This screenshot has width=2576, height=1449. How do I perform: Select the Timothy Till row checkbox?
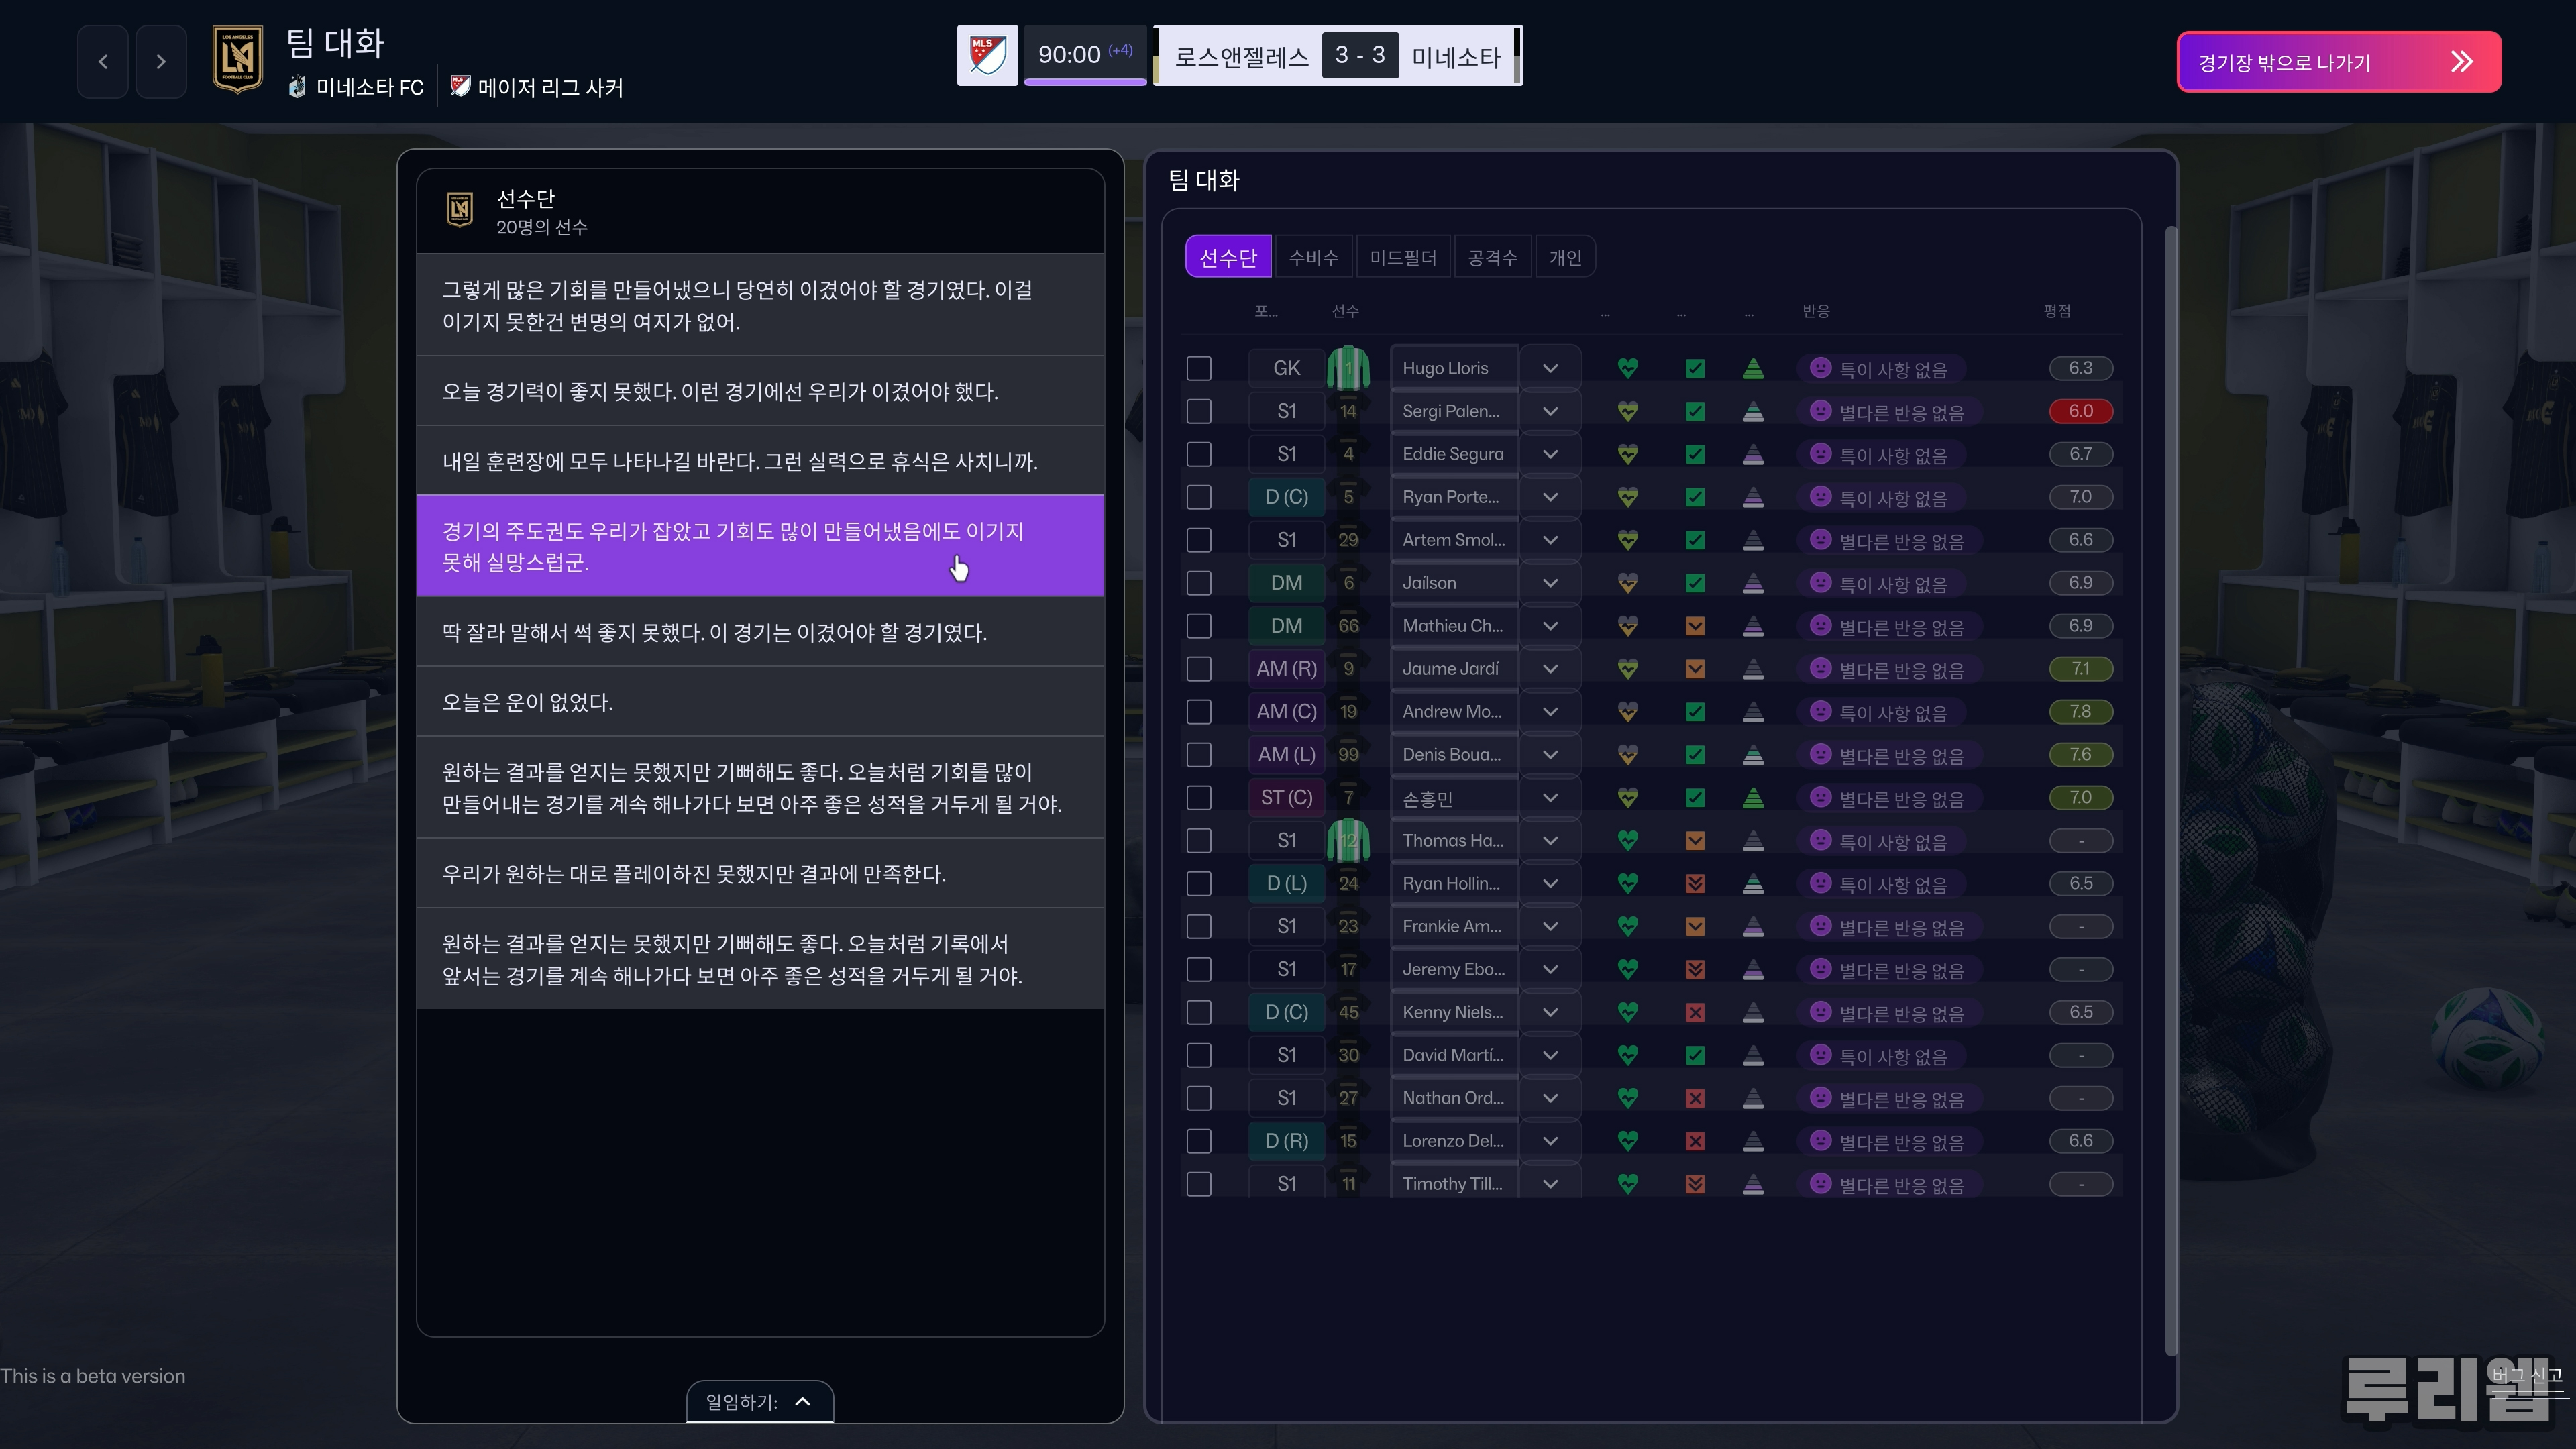pos(1199,1184)
